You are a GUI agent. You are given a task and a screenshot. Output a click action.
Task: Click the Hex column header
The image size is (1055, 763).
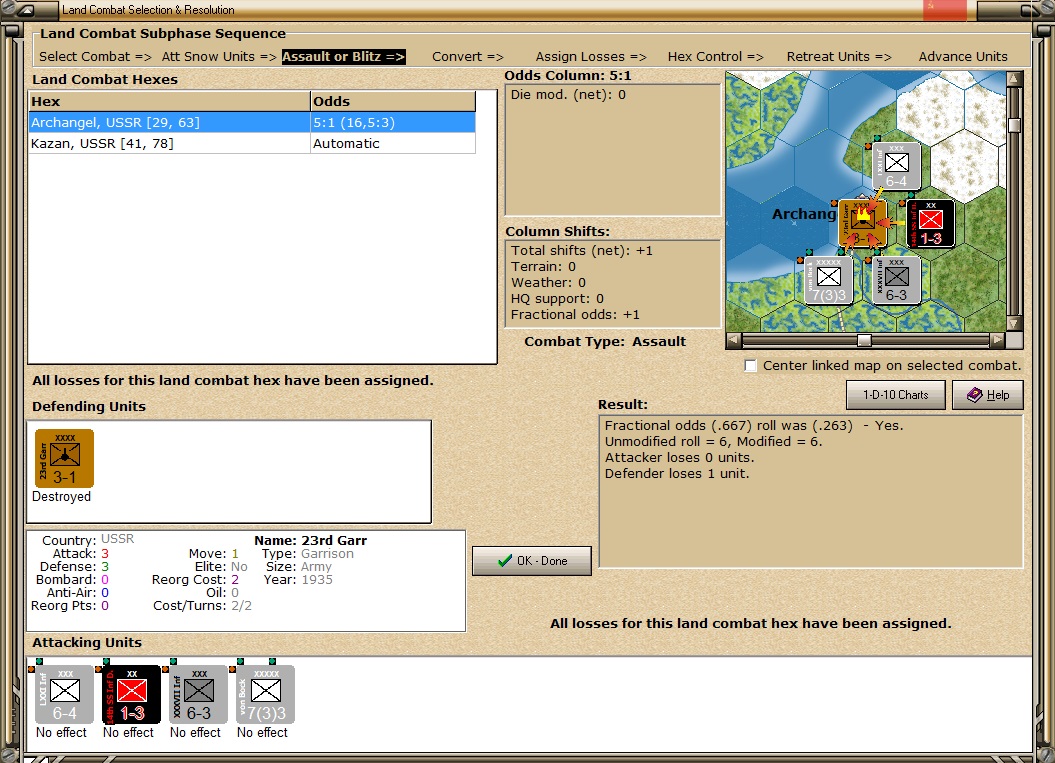pos(170,102)
